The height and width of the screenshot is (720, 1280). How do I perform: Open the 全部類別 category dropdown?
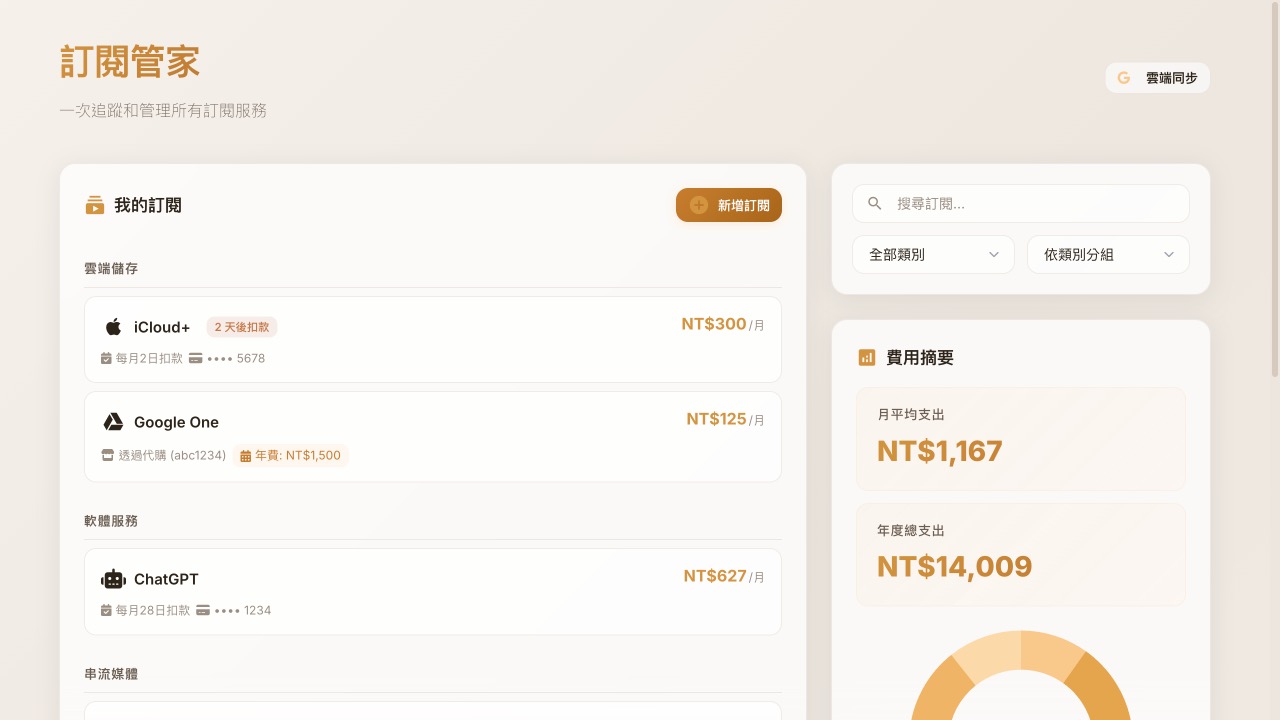[933, 255]
